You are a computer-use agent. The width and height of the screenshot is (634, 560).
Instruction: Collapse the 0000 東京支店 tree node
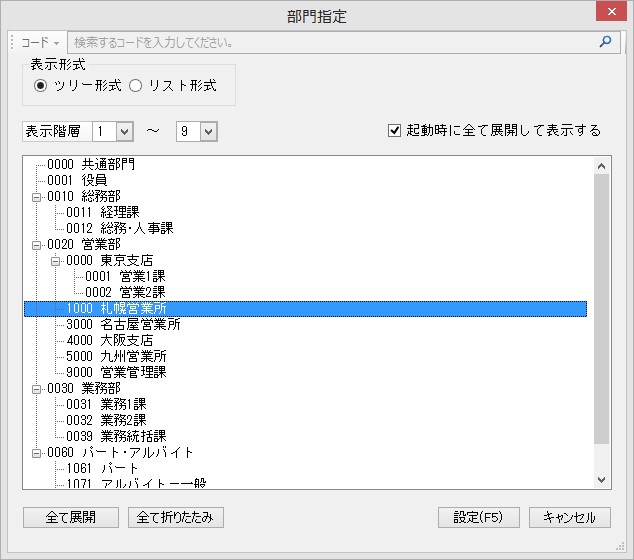coord(56,261)
